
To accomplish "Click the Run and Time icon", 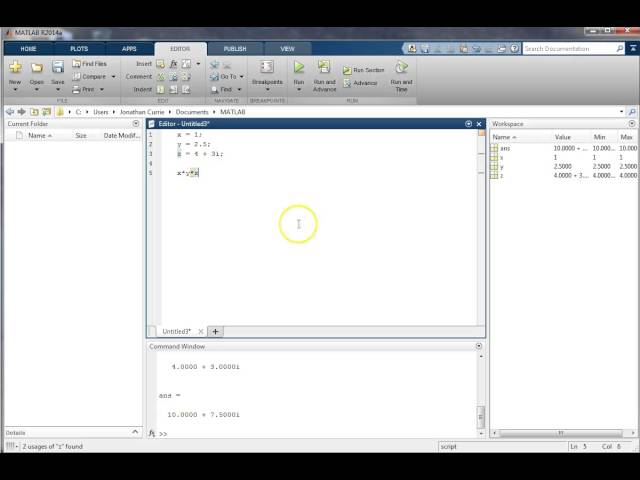I will 401,67.
